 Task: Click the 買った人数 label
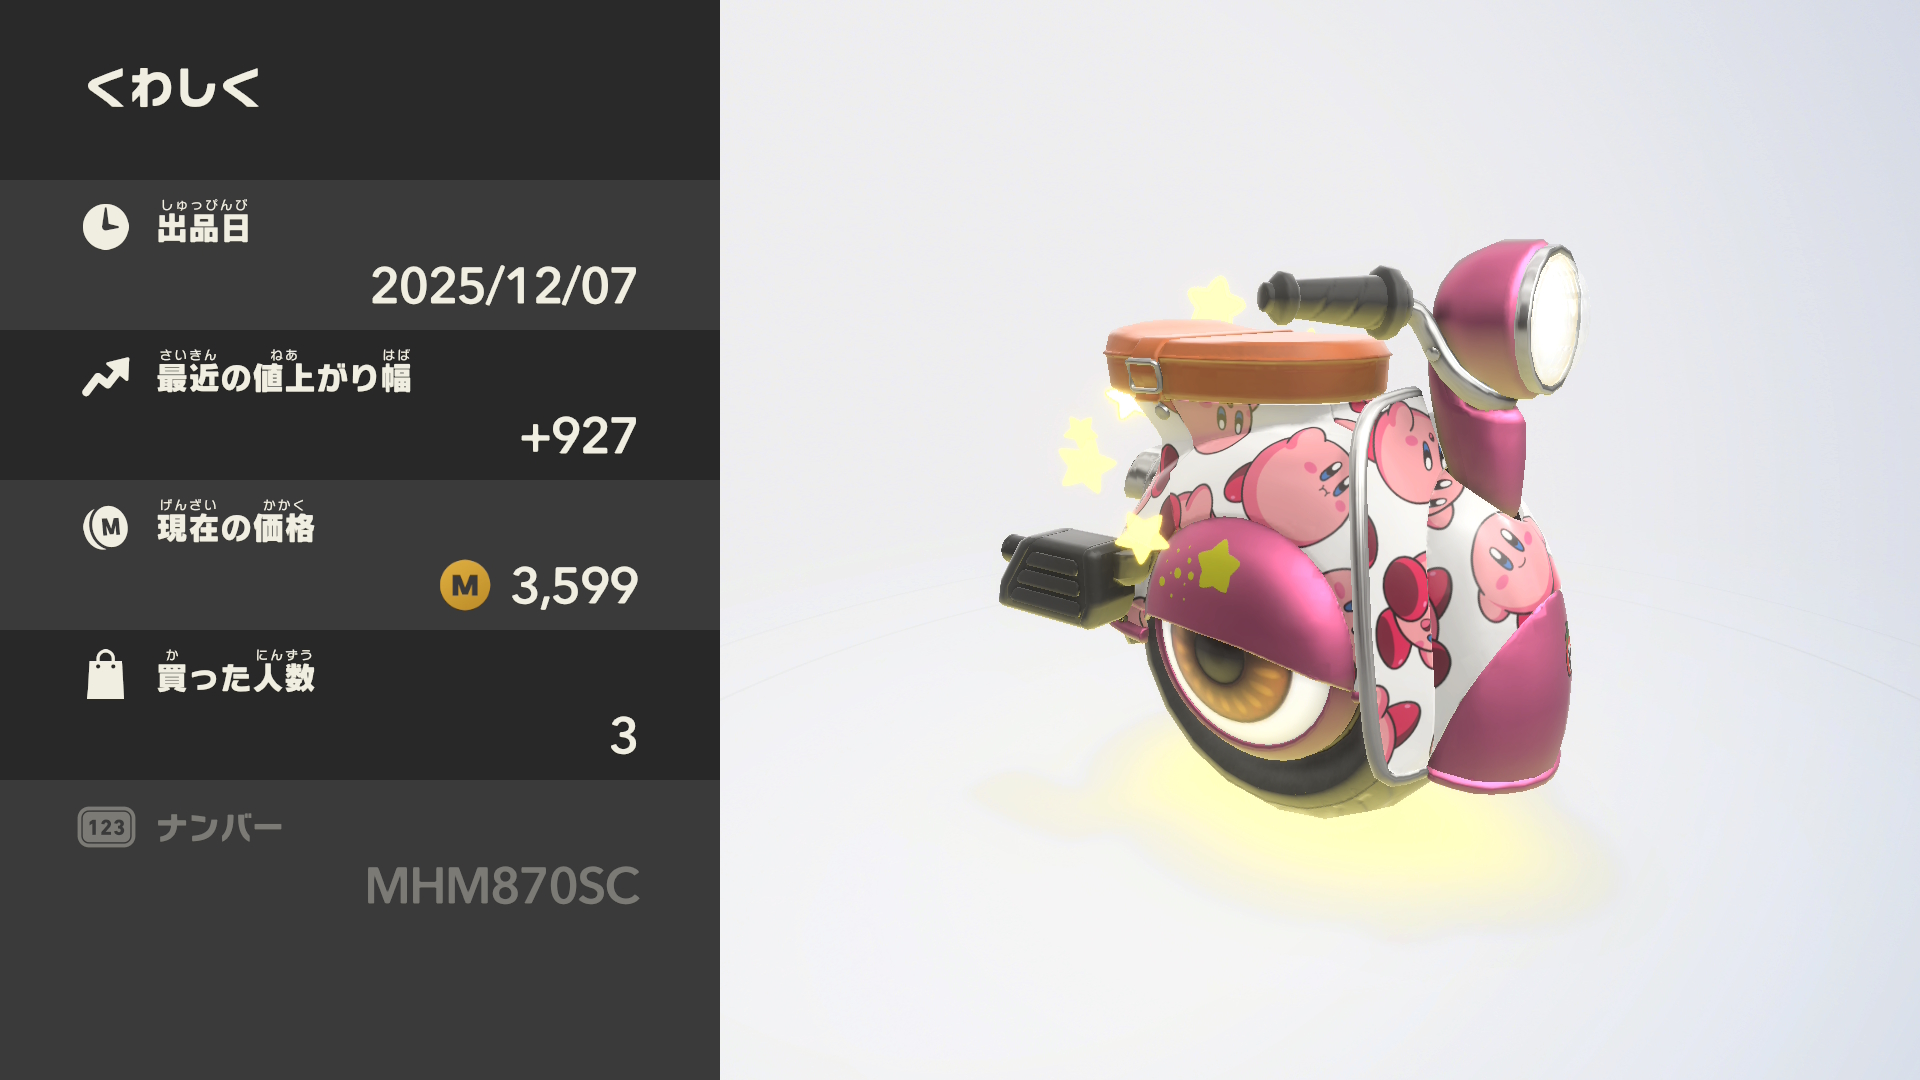[236, 671]
